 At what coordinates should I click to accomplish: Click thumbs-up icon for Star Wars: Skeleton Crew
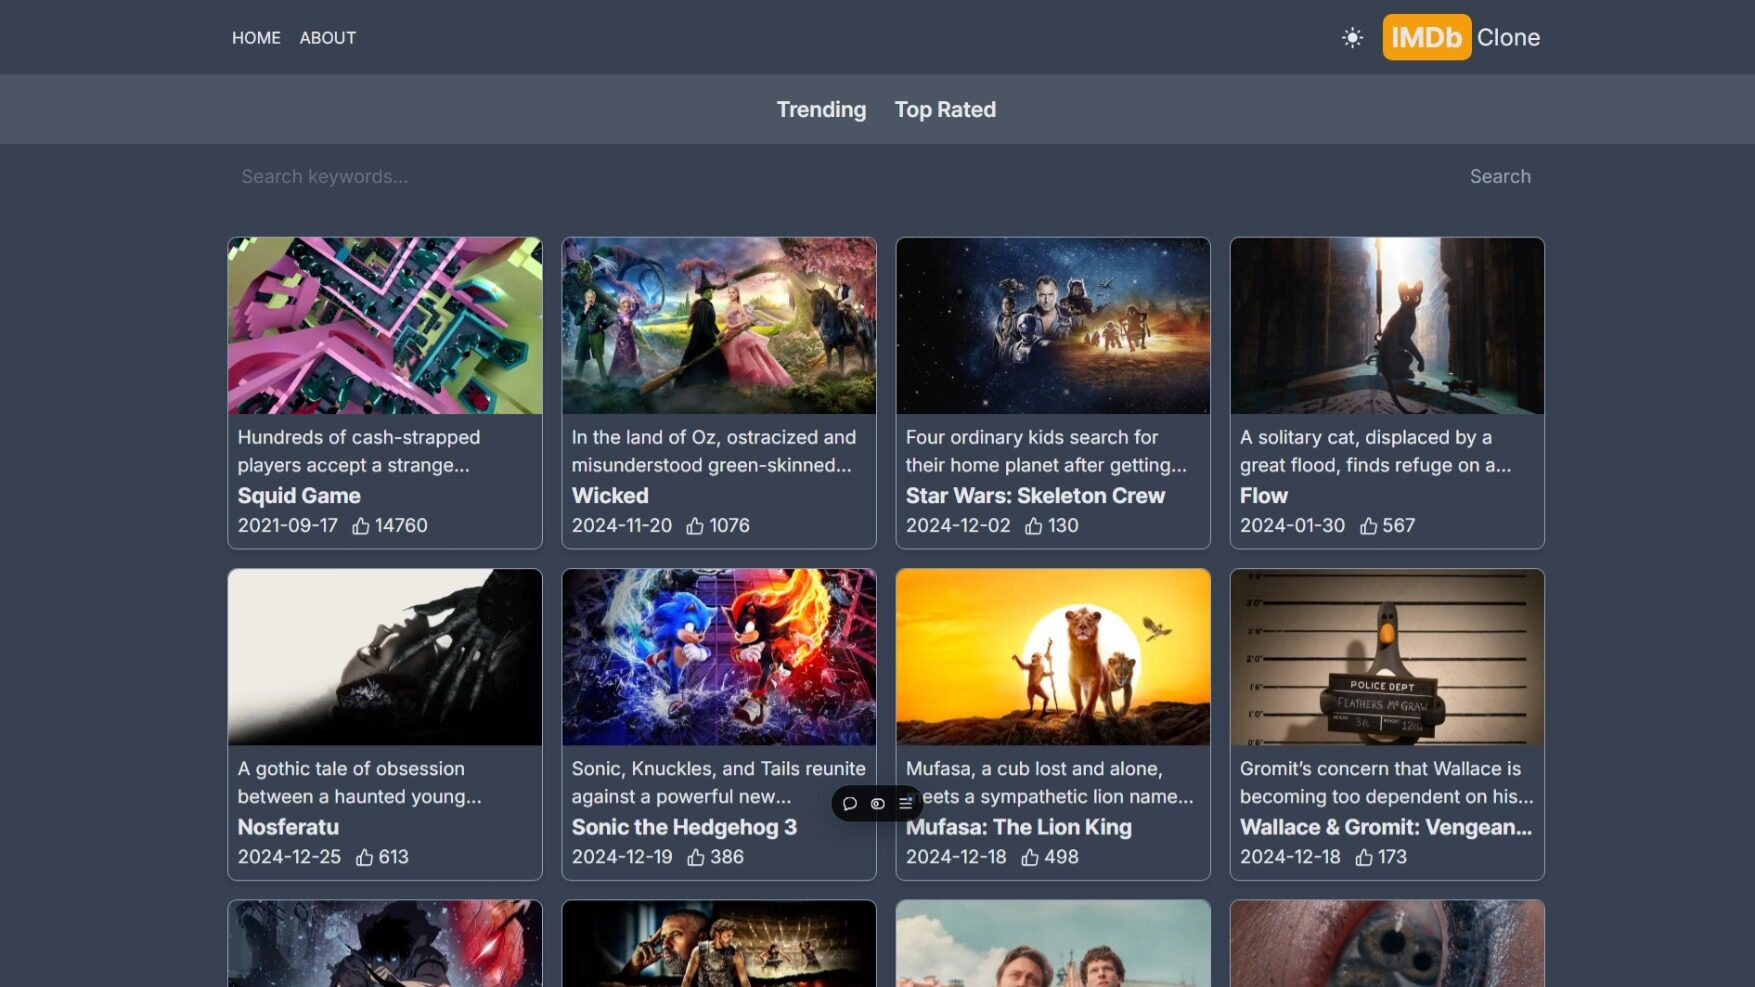1034,526
